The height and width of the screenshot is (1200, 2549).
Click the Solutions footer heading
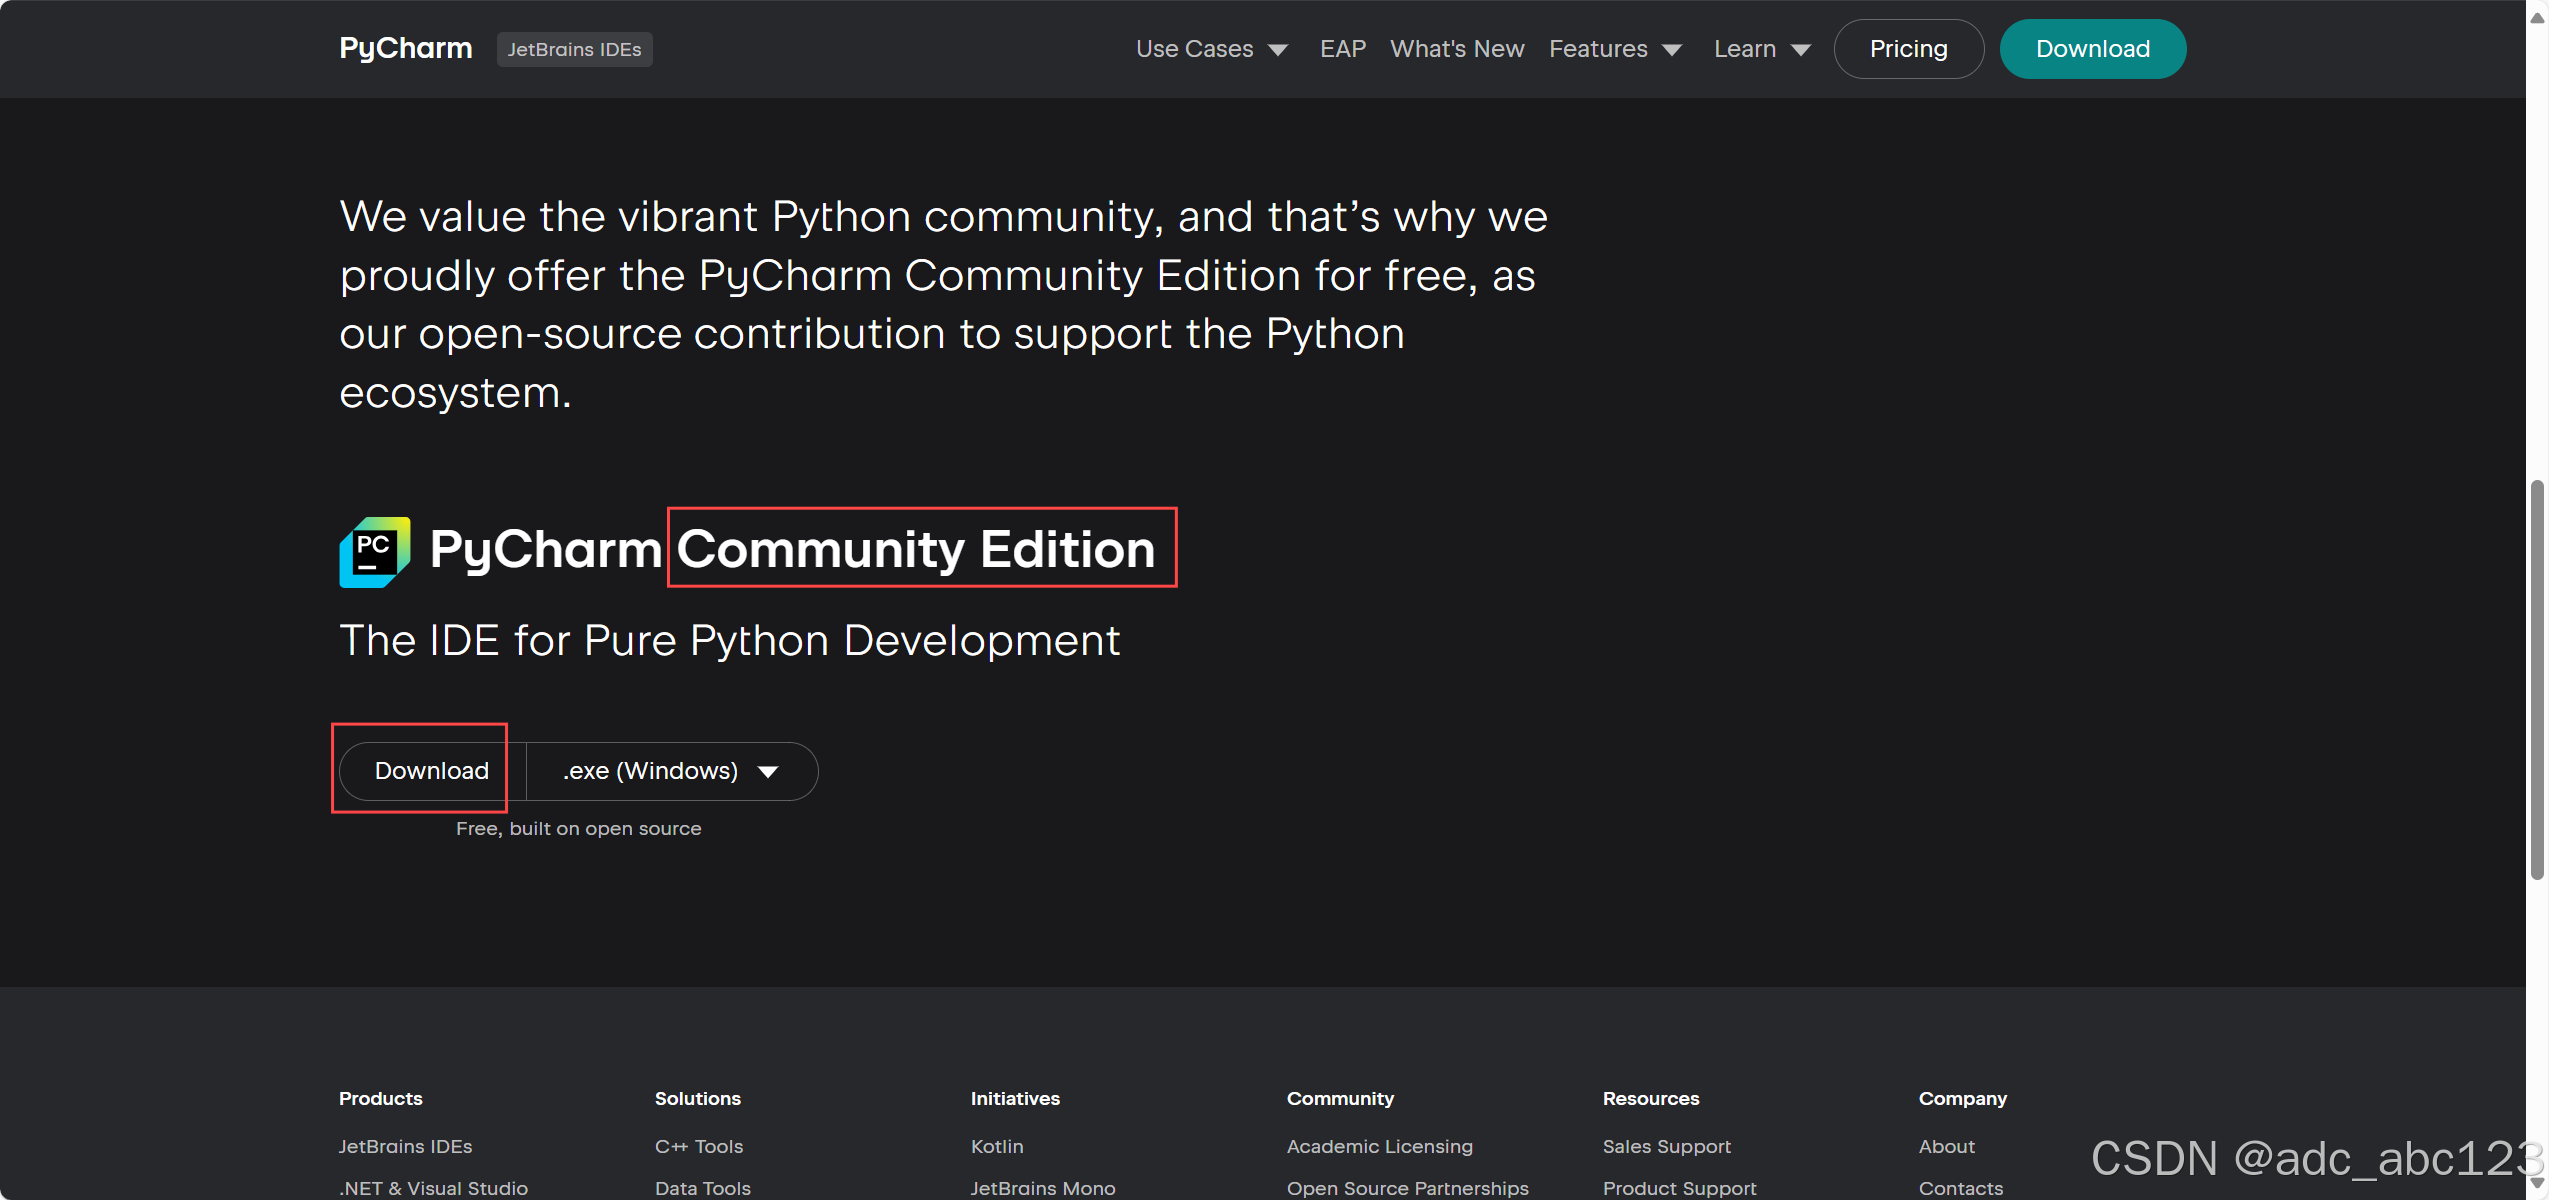pos(698,1098)
